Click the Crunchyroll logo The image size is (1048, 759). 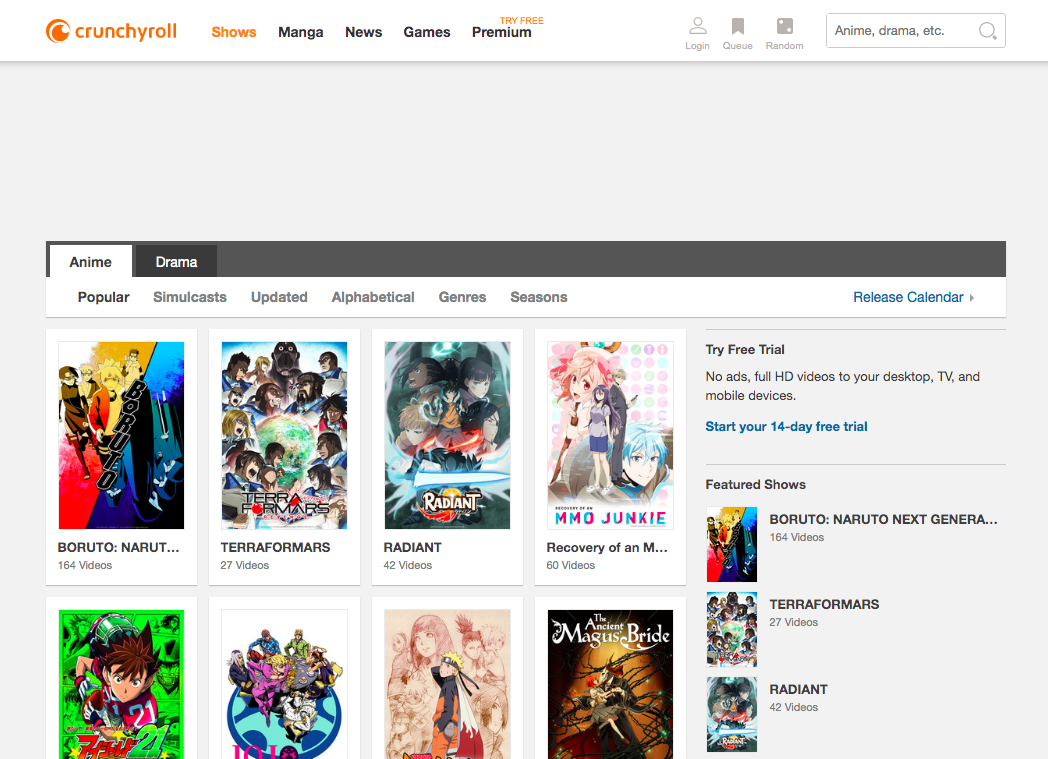tap(110, 30)
